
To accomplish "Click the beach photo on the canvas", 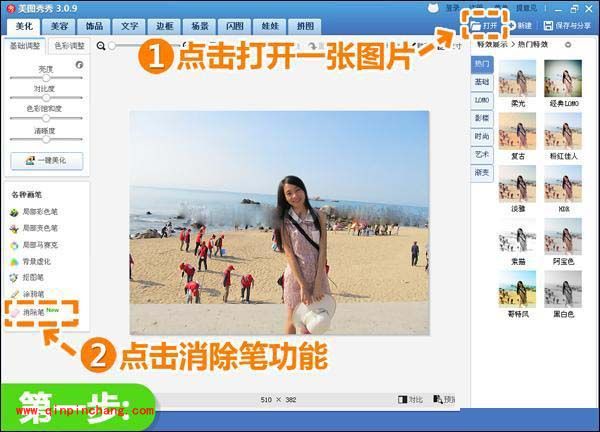I will pos(279,223).
